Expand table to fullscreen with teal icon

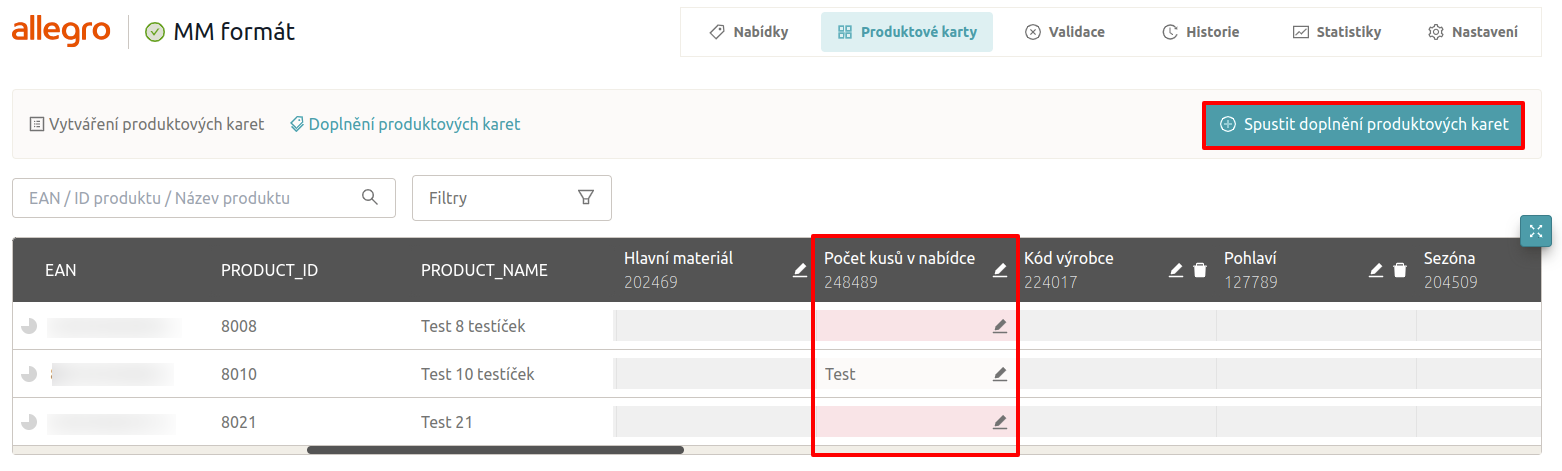1535,231
